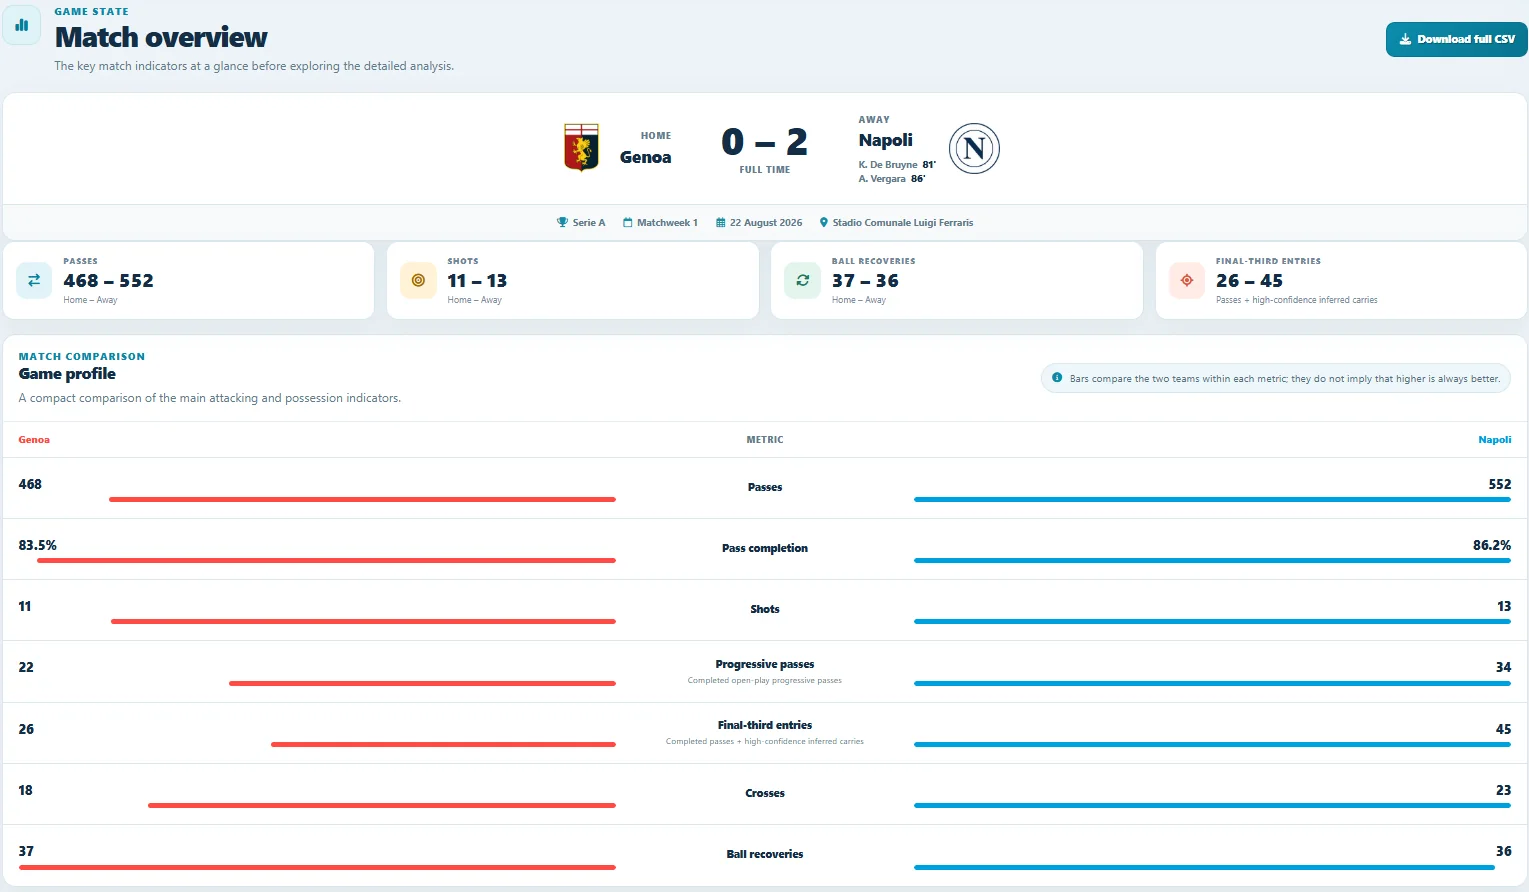Click scorer 'A. Vergara 86'
Image resolution: width=1529 pixels, height=892 pixels.
point(892,179)
